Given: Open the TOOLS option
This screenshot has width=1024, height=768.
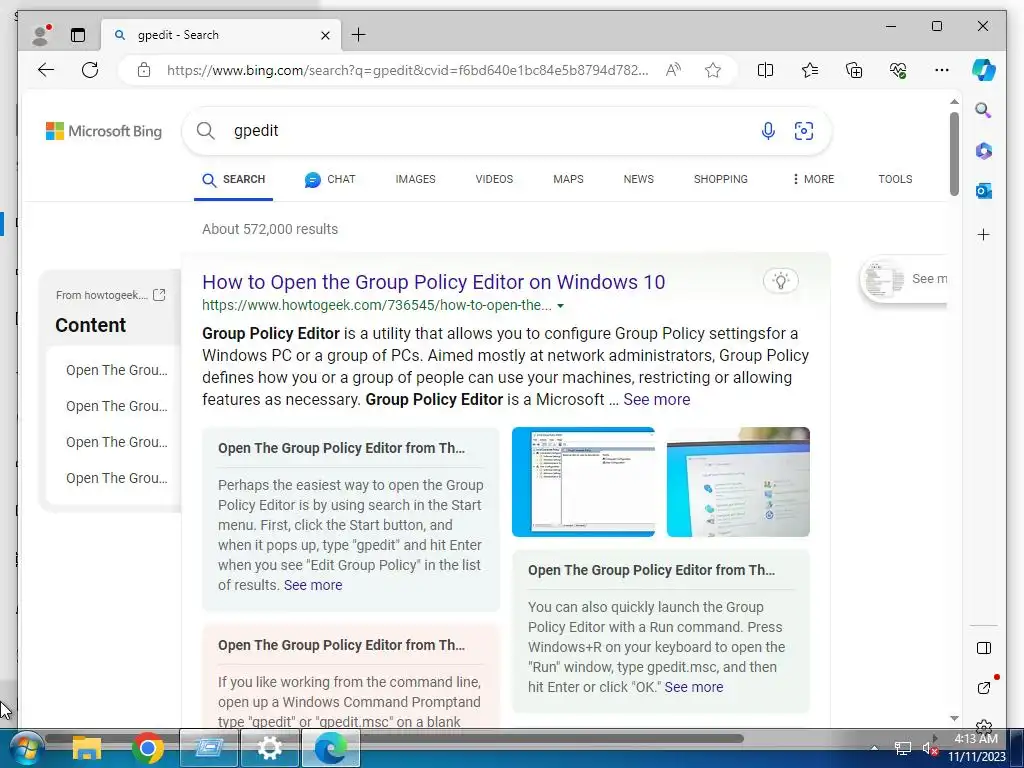Looking at the screenshot, I should (895, 179).
